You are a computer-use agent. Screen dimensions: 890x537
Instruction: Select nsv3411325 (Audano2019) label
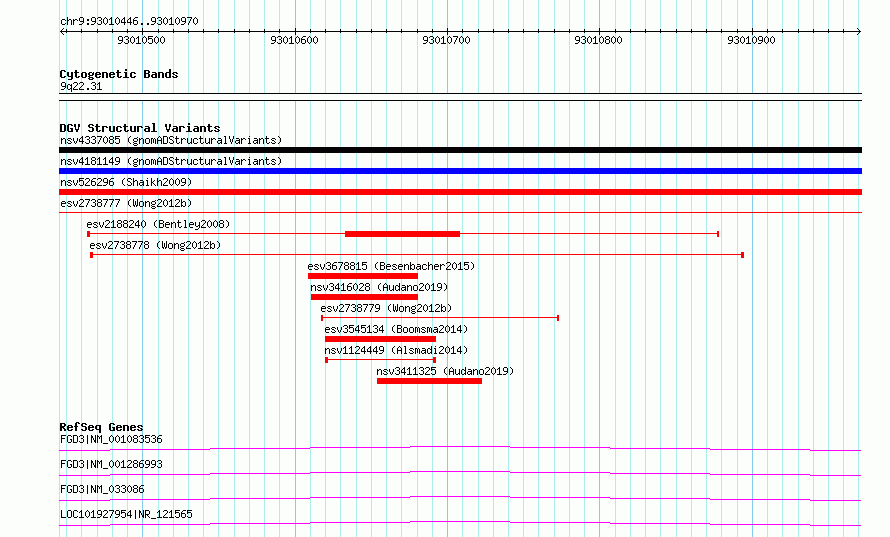point(445,371)
